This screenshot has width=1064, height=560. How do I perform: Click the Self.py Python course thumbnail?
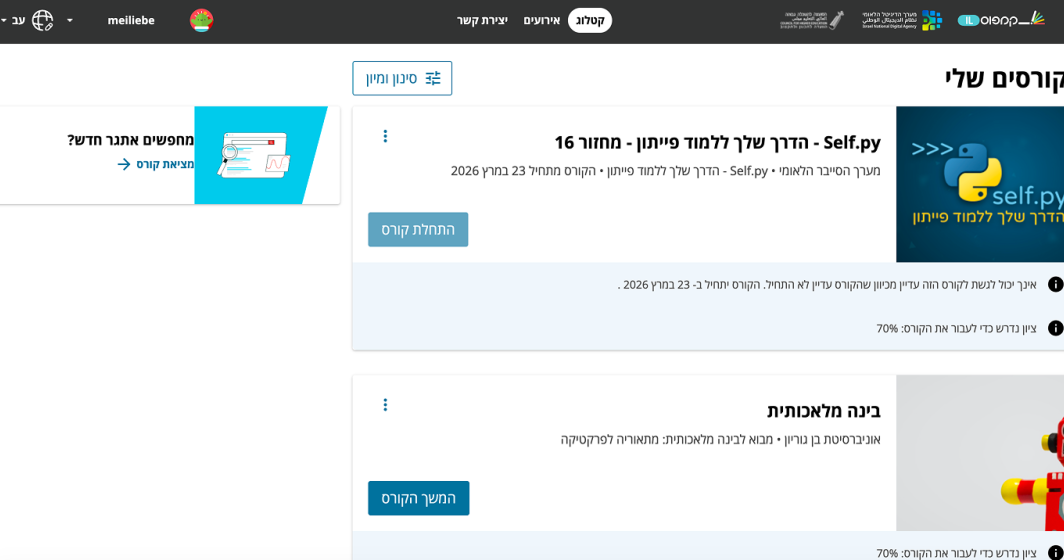[980, 184]
